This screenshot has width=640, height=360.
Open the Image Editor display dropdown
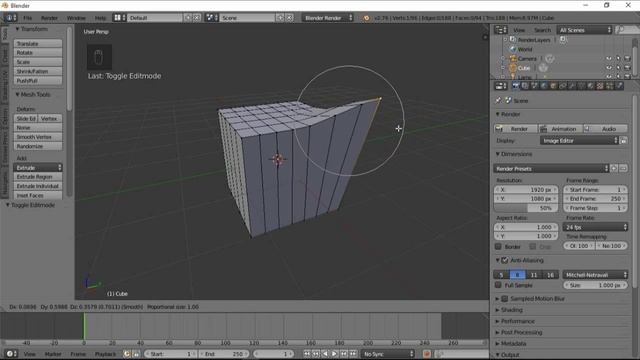579,140
